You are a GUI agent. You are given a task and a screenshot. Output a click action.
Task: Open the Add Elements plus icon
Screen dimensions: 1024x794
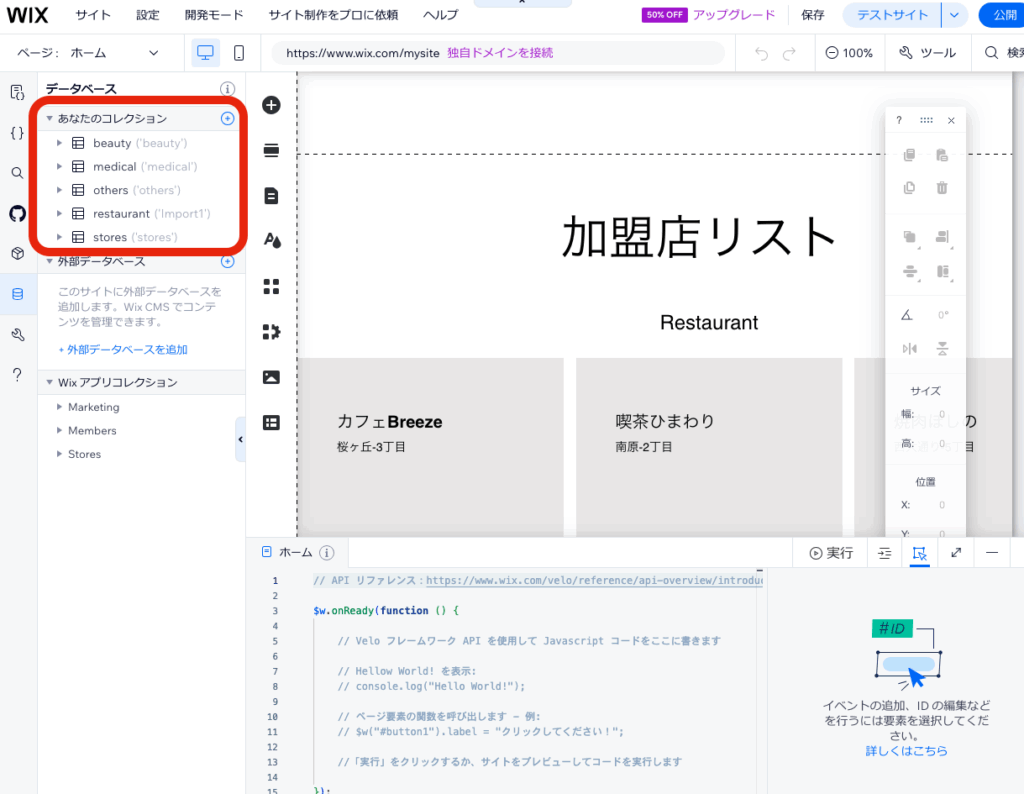pos(271,105)
